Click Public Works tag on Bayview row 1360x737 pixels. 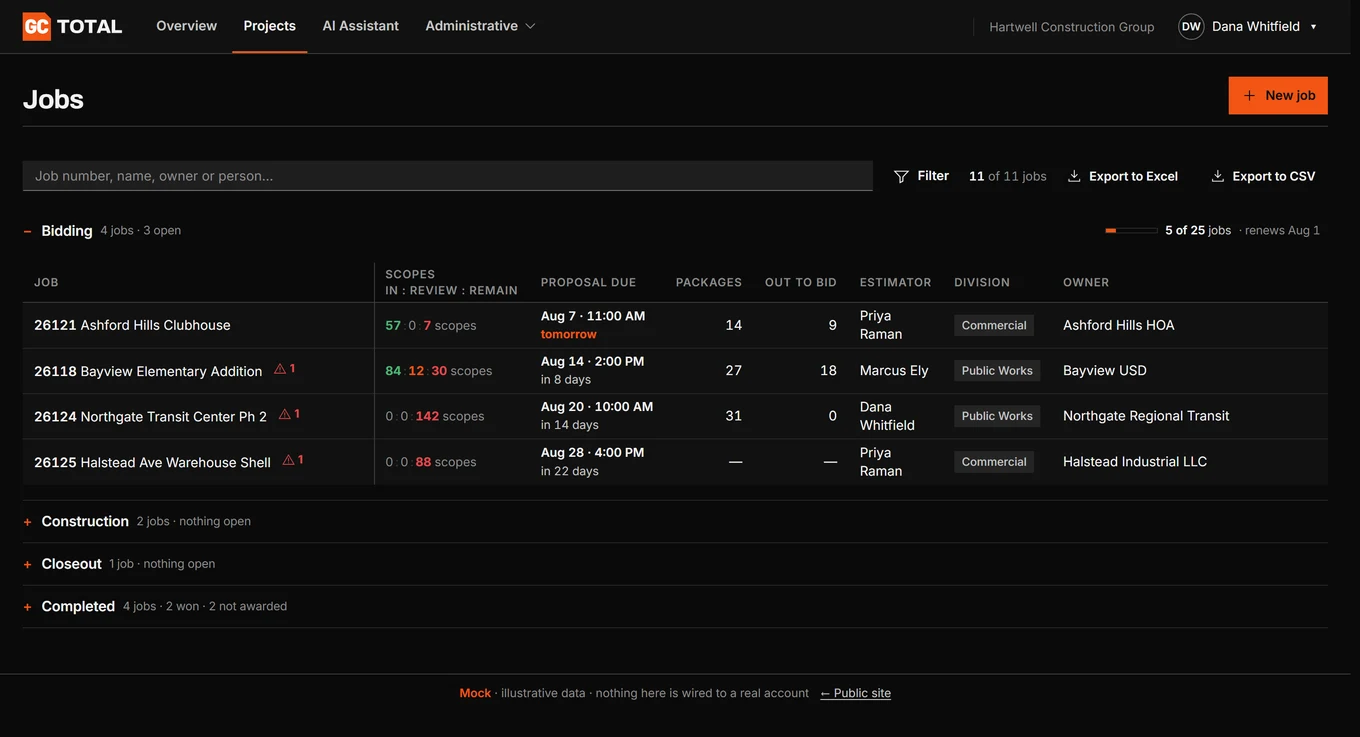(x=997, y=370)
